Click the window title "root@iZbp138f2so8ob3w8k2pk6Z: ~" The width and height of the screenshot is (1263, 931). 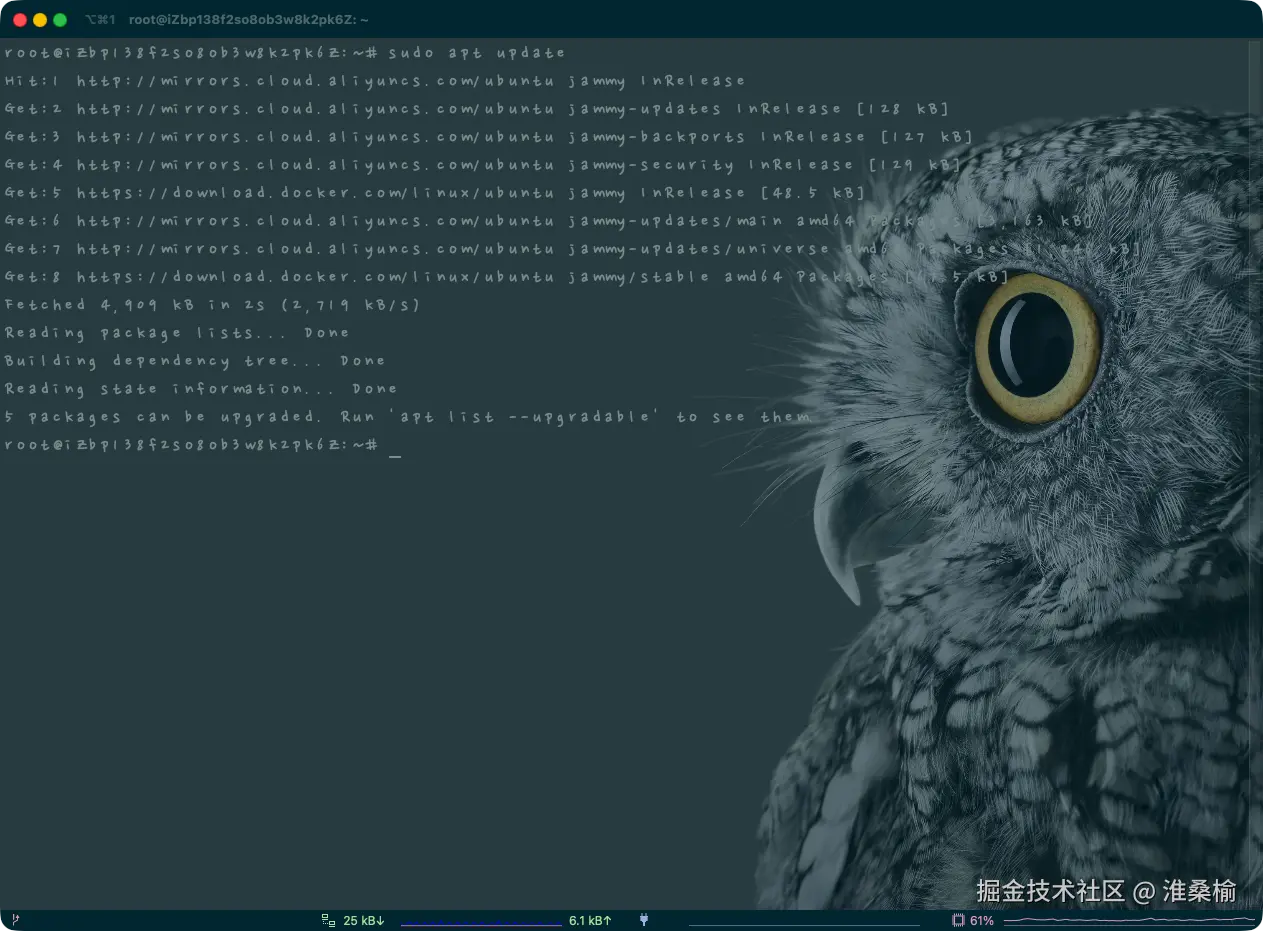[x=249, y=20]
